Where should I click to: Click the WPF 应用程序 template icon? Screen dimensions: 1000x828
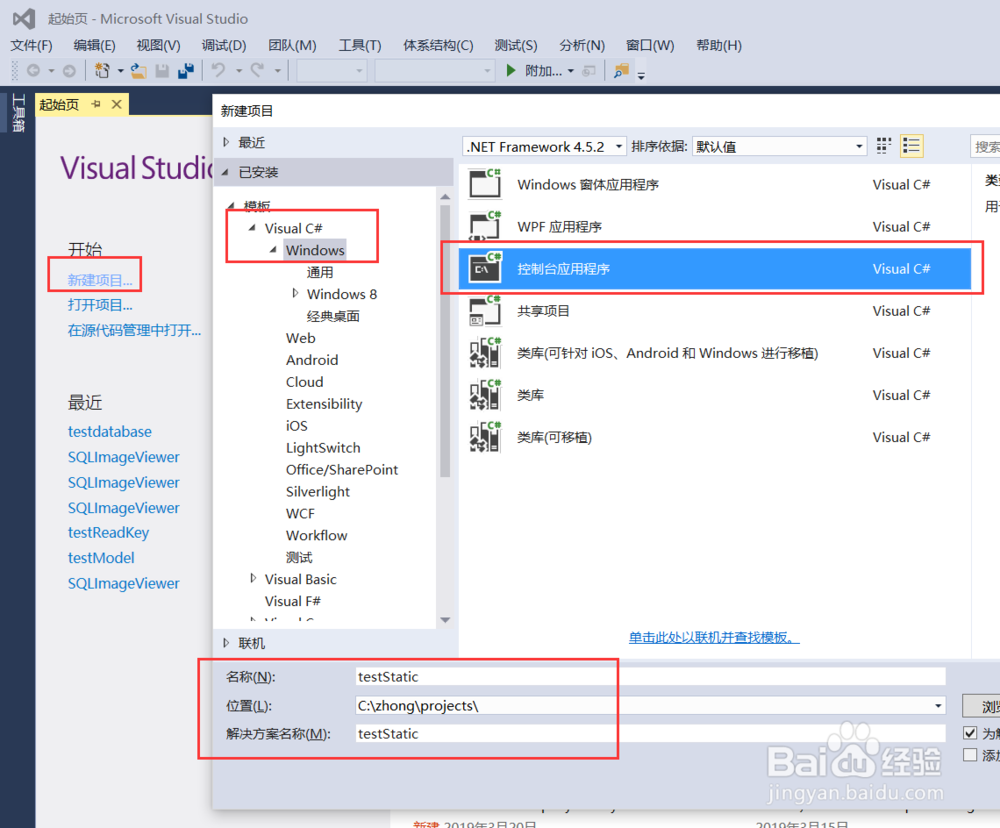point(485,226)
